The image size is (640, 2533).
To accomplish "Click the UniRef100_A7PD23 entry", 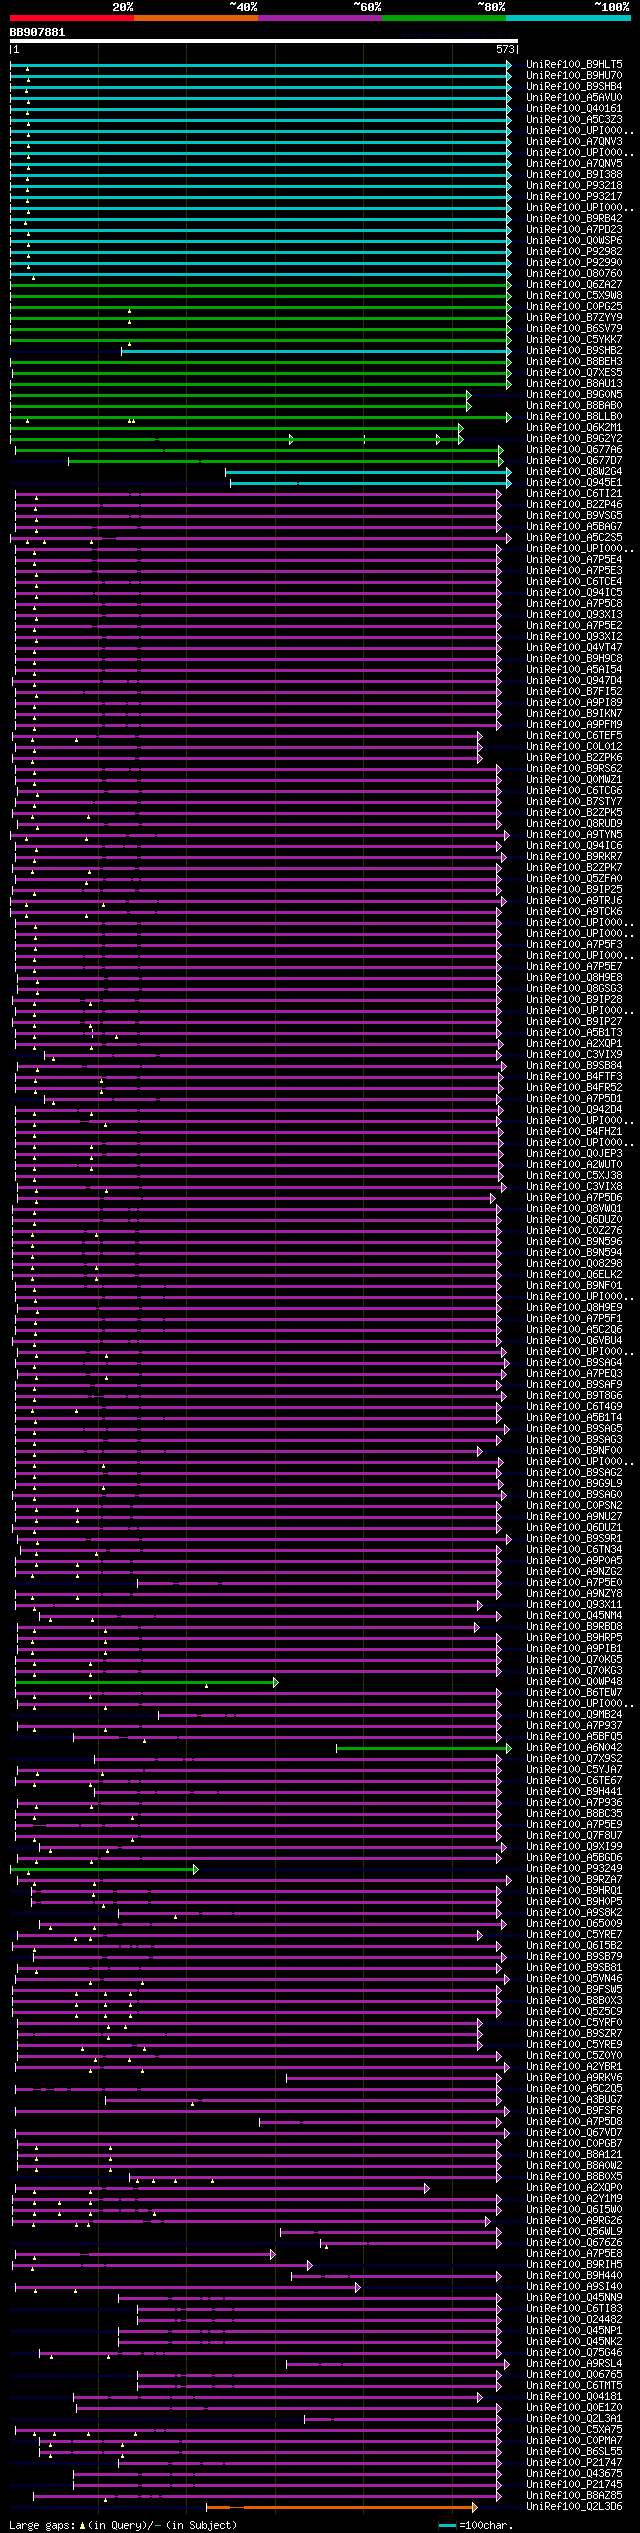I will (574, 230).
